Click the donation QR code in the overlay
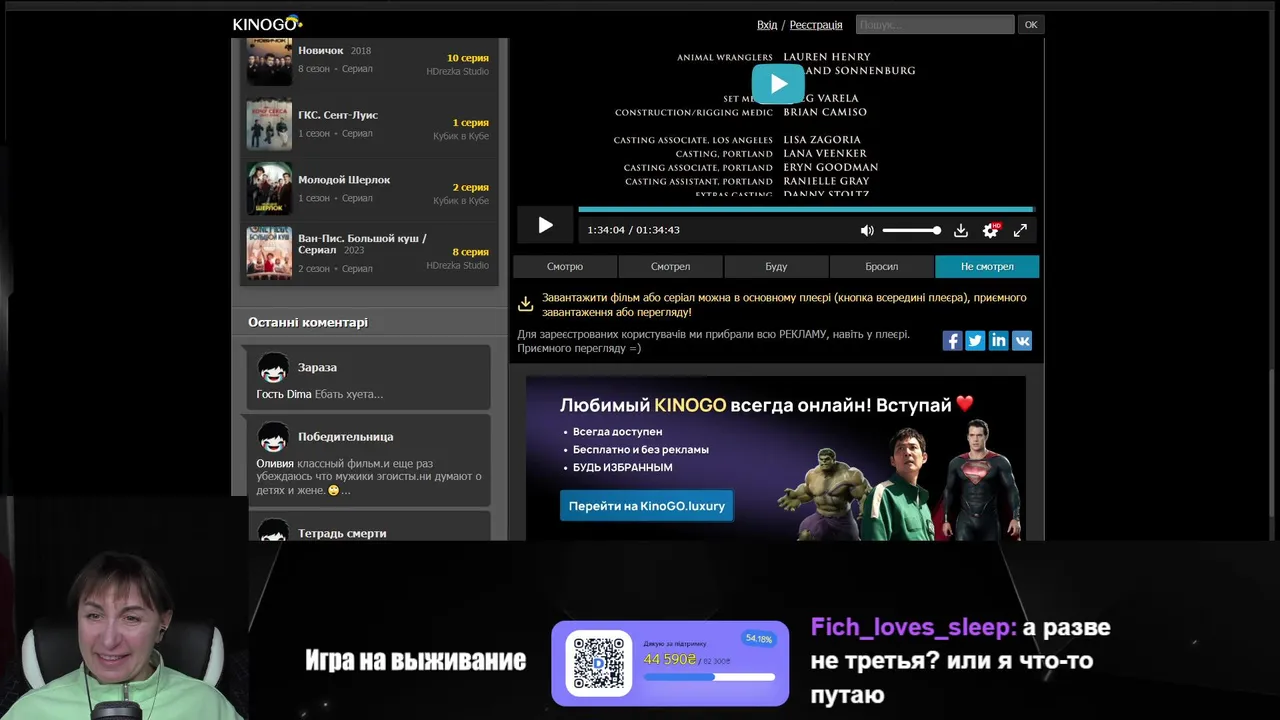 pos(599,663)
